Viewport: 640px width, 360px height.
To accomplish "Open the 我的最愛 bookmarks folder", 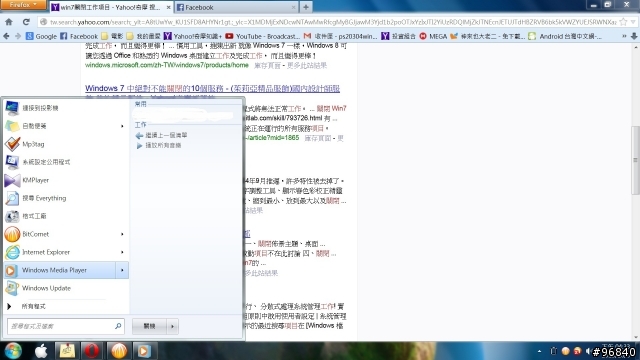I will point(143,36).
